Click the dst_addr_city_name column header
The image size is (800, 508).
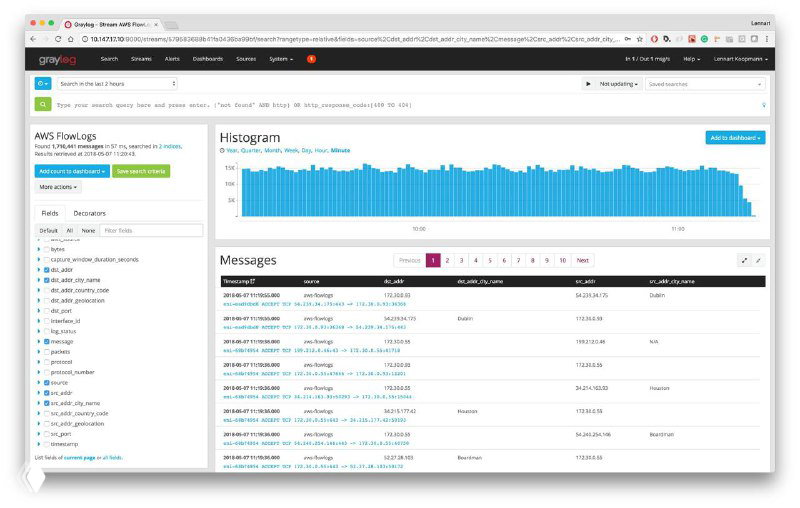(480, 282)
